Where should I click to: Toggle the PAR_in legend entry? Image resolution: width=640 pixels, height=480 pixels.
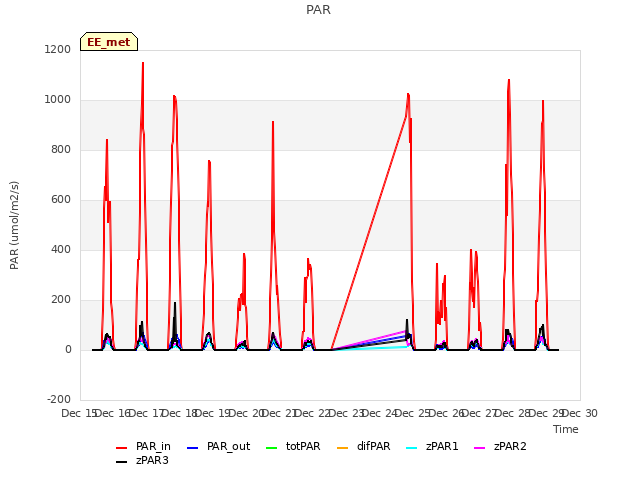click(x=143, y=447)
